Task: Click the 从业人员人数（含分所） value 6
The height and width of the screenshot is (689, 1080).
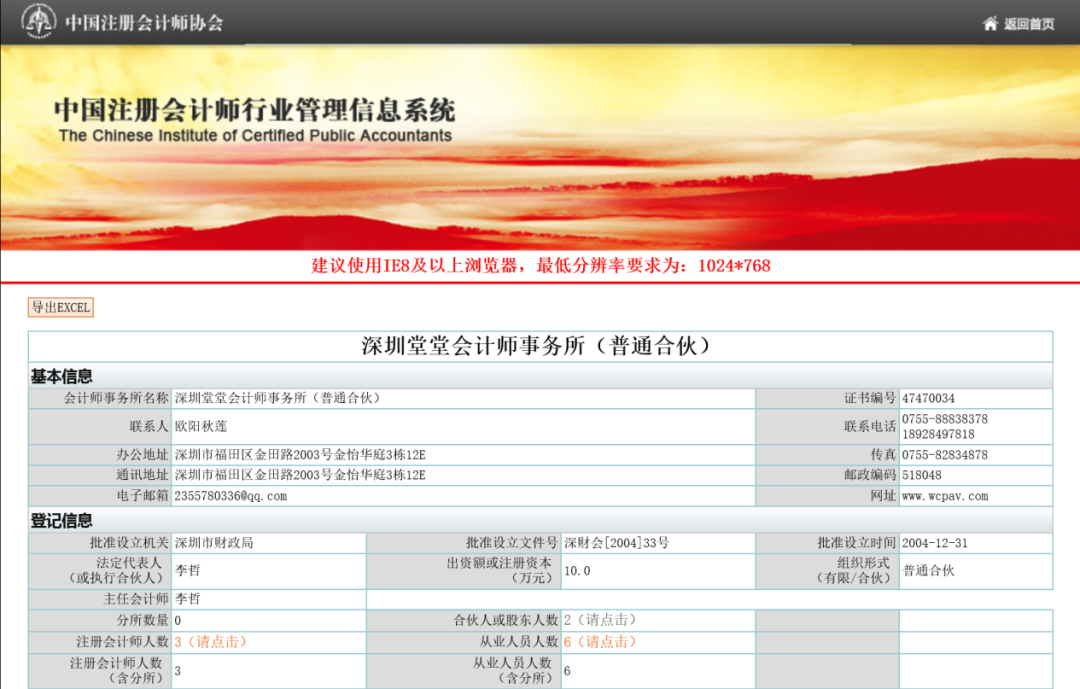Action: click(x=567, y=670)
